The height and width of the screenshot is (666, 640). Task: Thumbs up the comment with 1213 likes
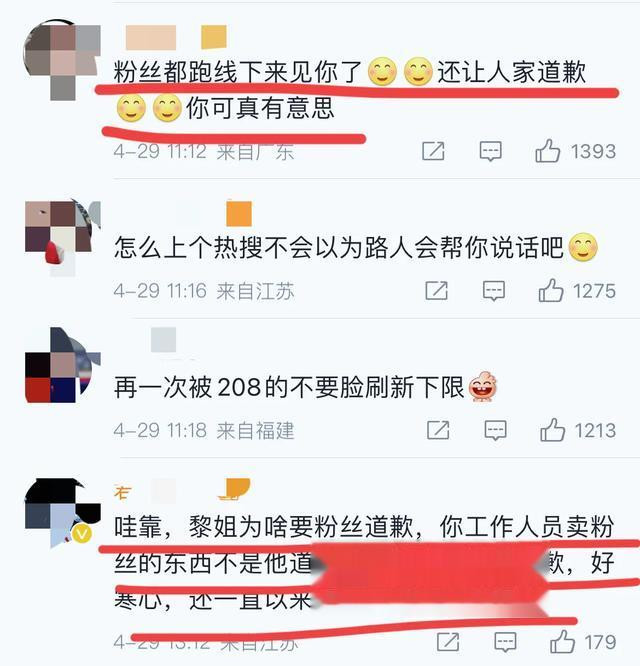[x=553, y=430]
